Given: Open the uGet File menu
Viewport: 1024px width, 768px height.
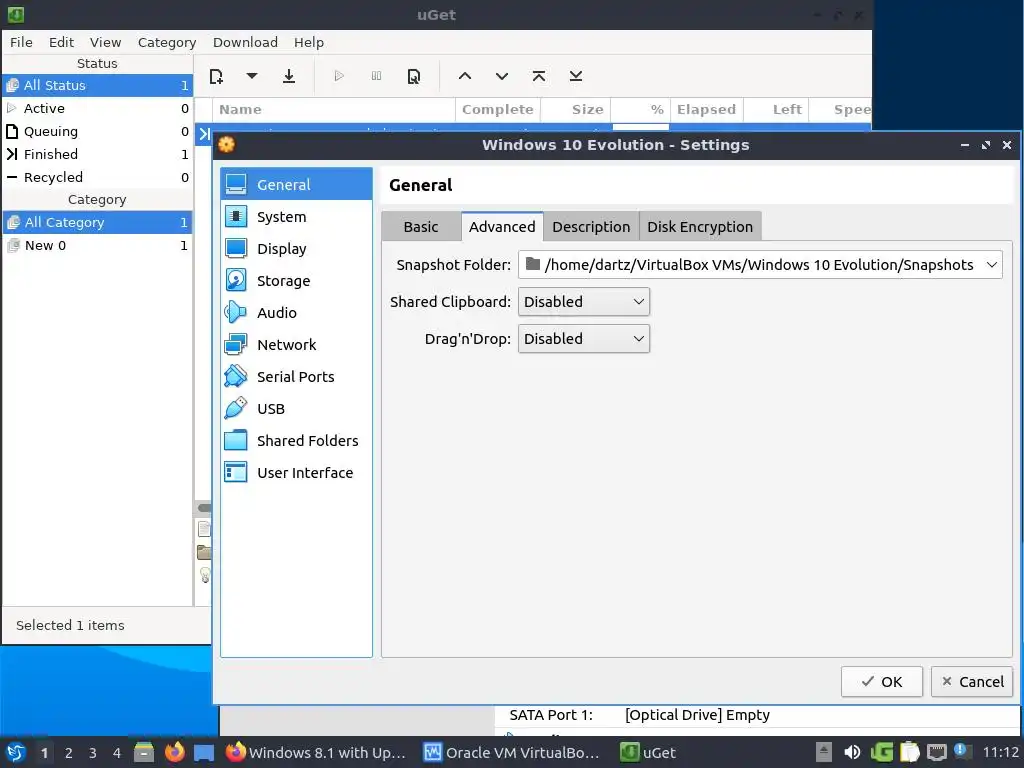Looking at the screenshot, I should tap(21, 42).
